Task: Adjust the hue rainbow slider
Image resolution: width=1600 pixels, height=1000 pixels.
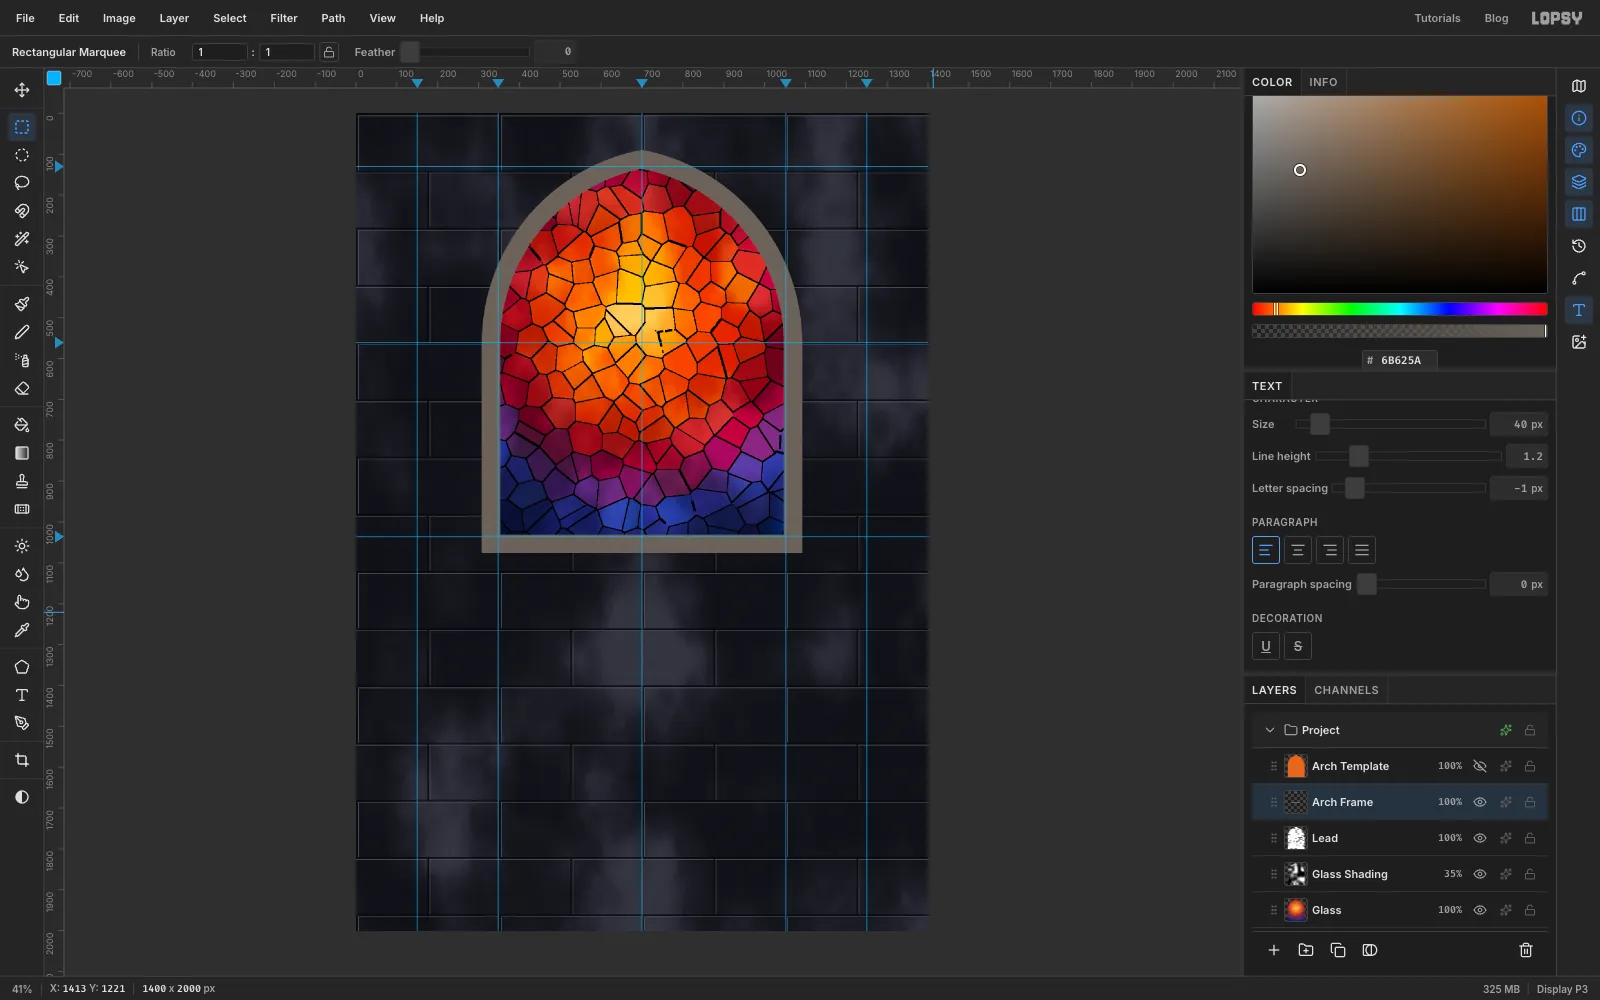Action: click(1400, 309)
